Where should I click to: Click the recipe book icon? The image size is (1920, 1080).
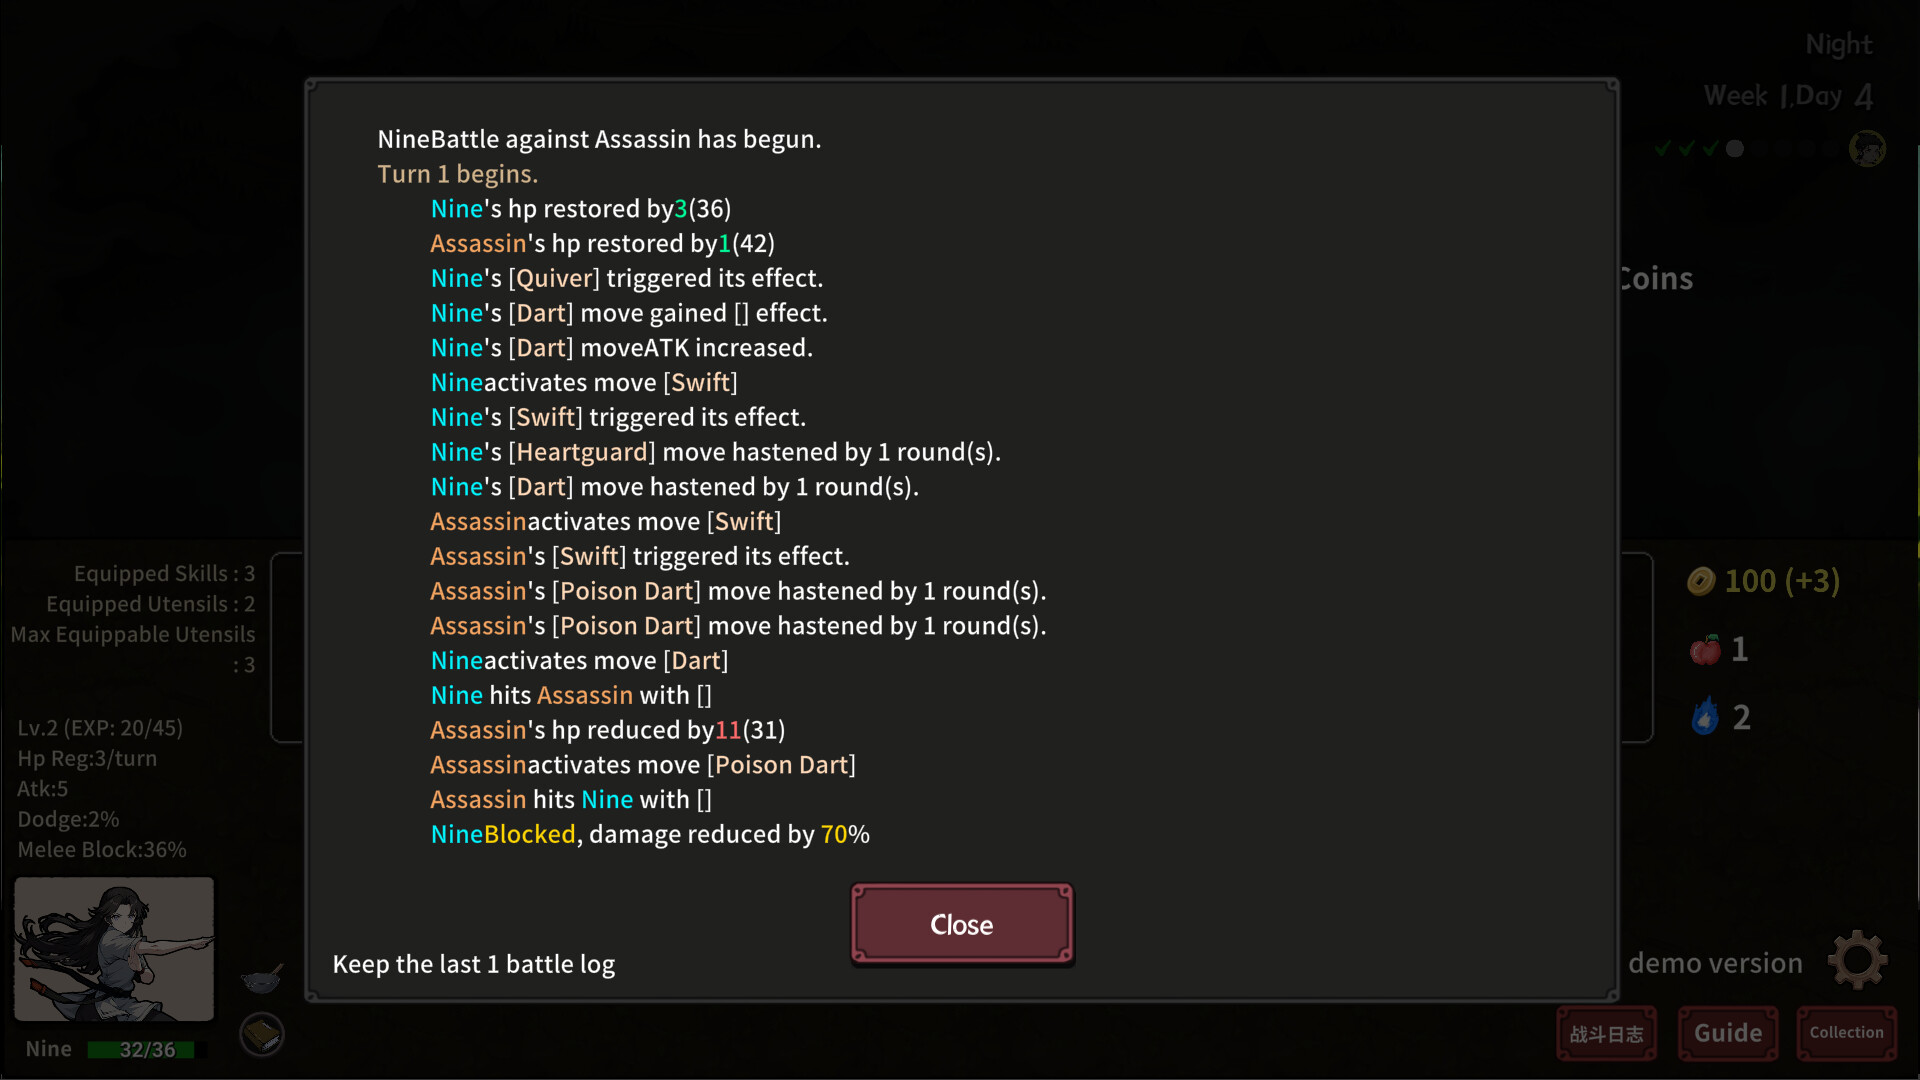[x=262, y=1035]
